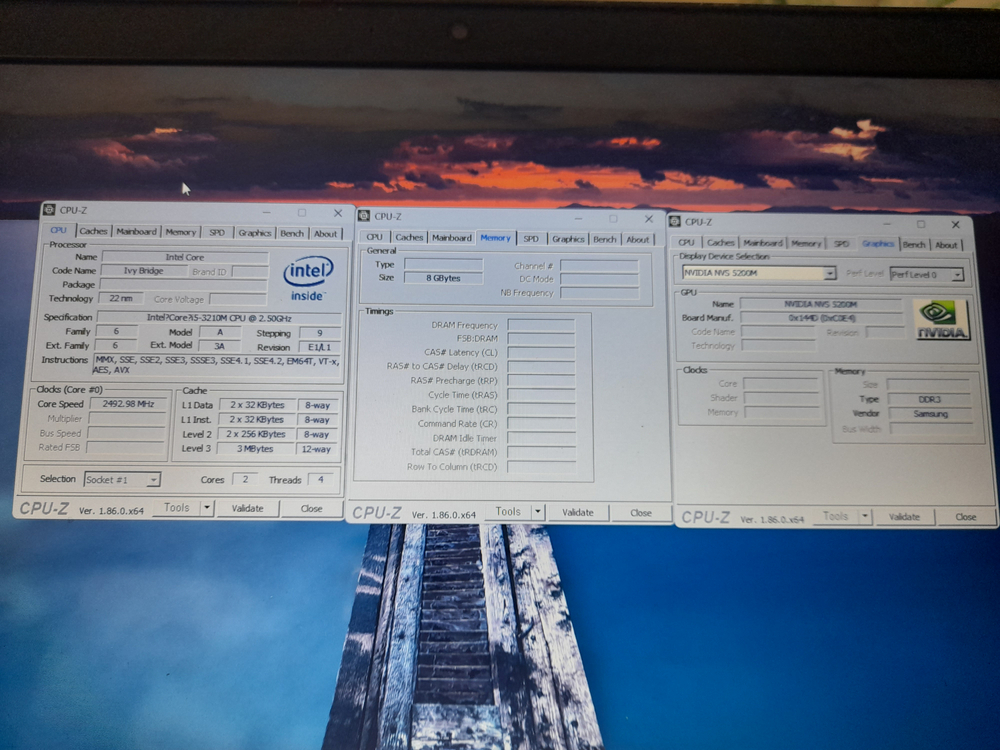Select Graphics tab in middle window
Viewport: 1000px width, 750px height.
[568, 239]
